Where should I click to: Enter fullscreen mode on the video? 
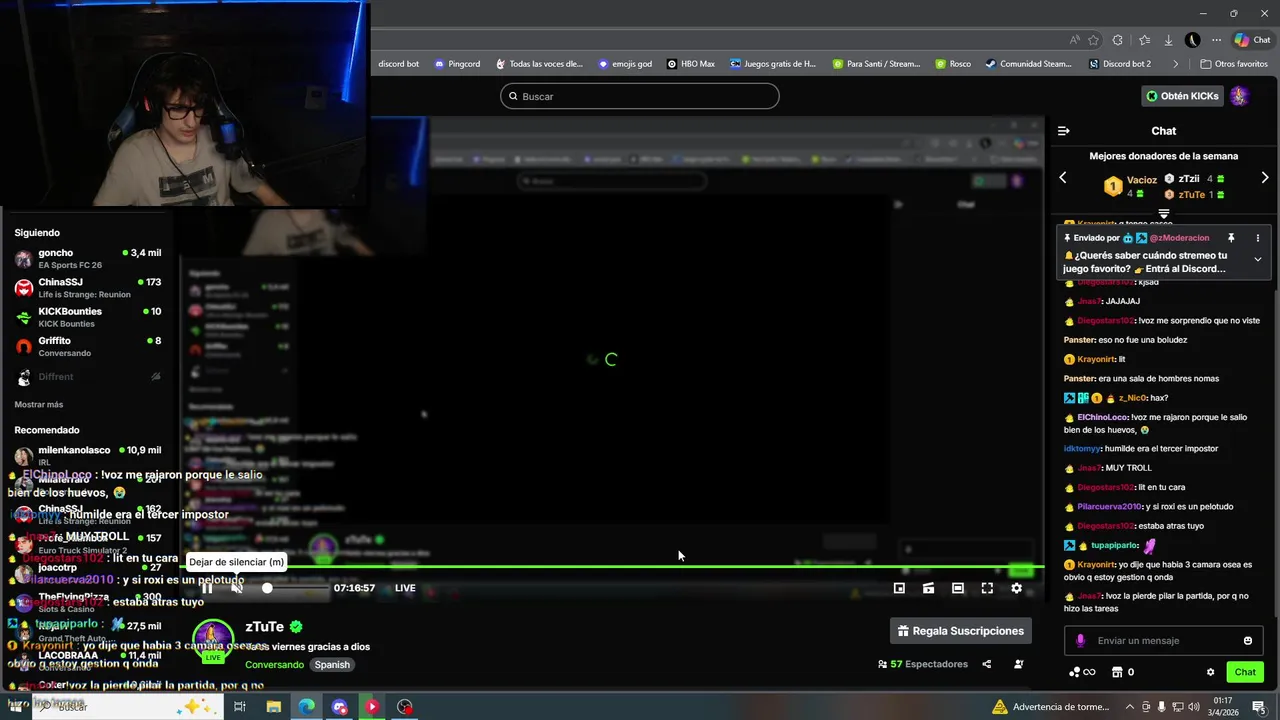point(987,588)
